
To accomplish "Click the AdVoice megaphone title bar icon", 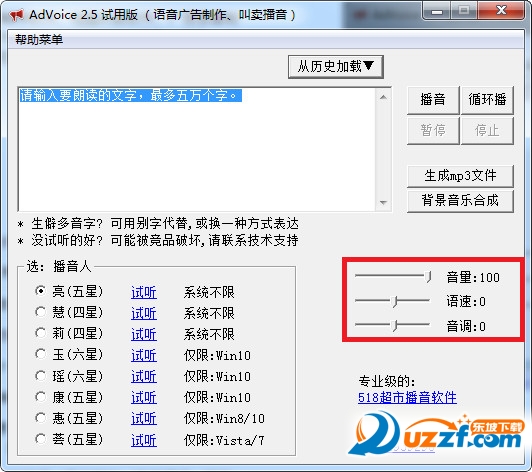I will [16, 15].
